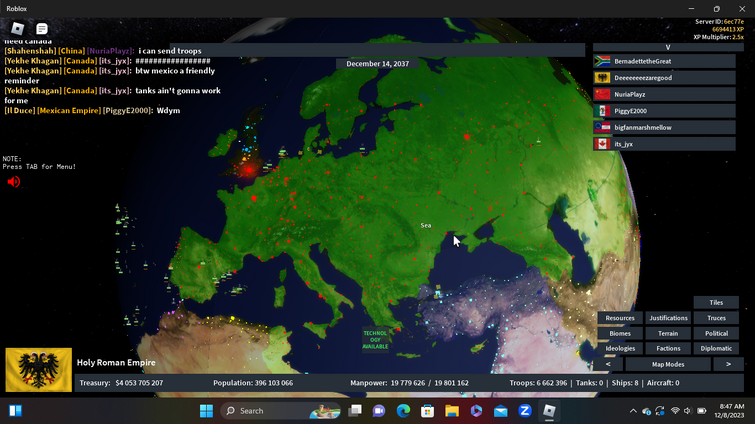Click the Mexico flag icon
The image size is (755, 424).
click(x=602, y=111)
